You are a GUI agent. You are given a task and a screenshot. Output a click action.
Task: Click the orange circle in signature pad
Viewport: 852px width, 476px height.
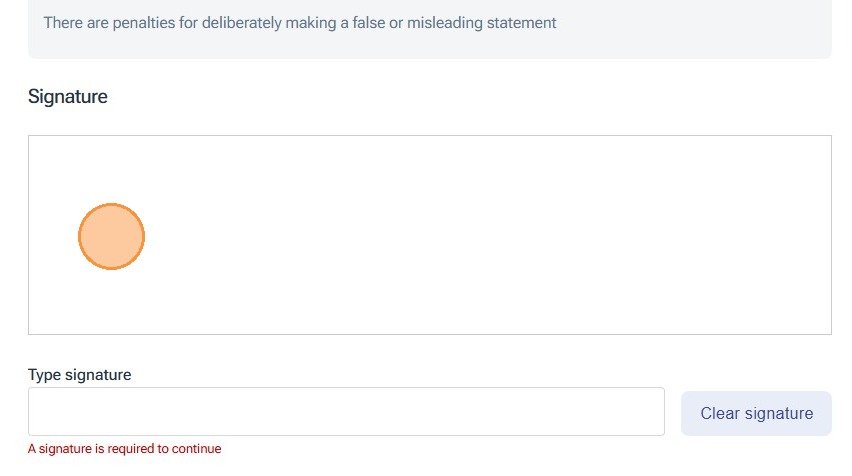point(112,237)
